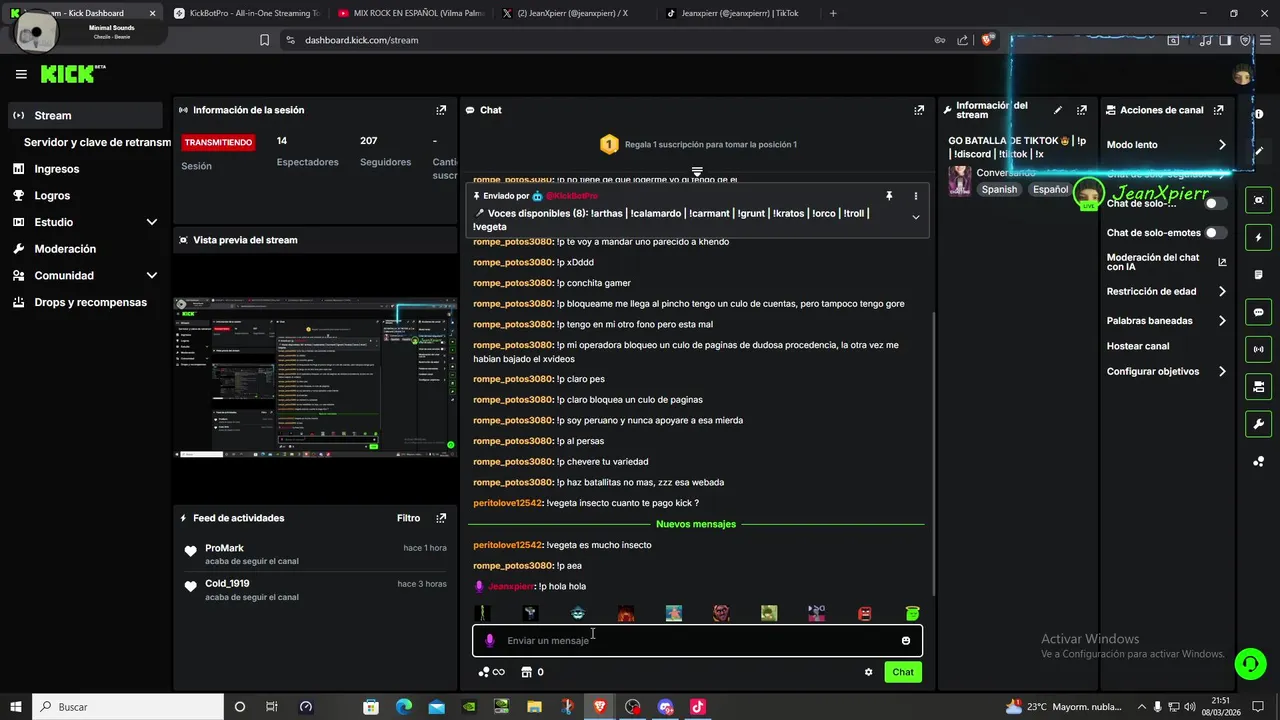
Task: Pop out the Chat panel
Action: click(919, 110)
